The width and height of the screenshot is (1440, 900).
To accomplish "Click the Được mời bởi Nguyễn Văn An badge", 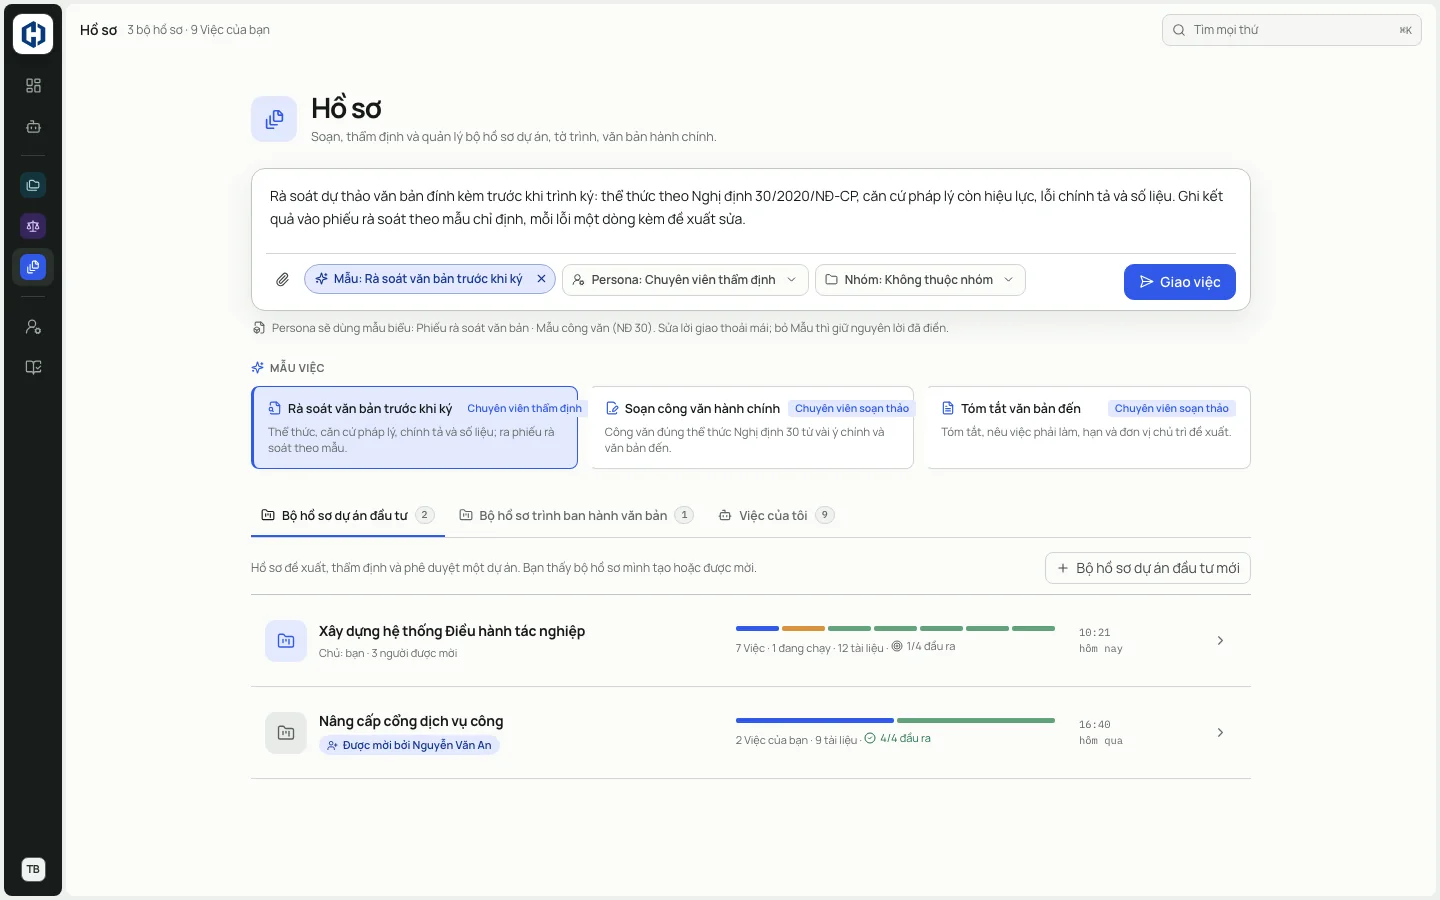I will point(409,745).
